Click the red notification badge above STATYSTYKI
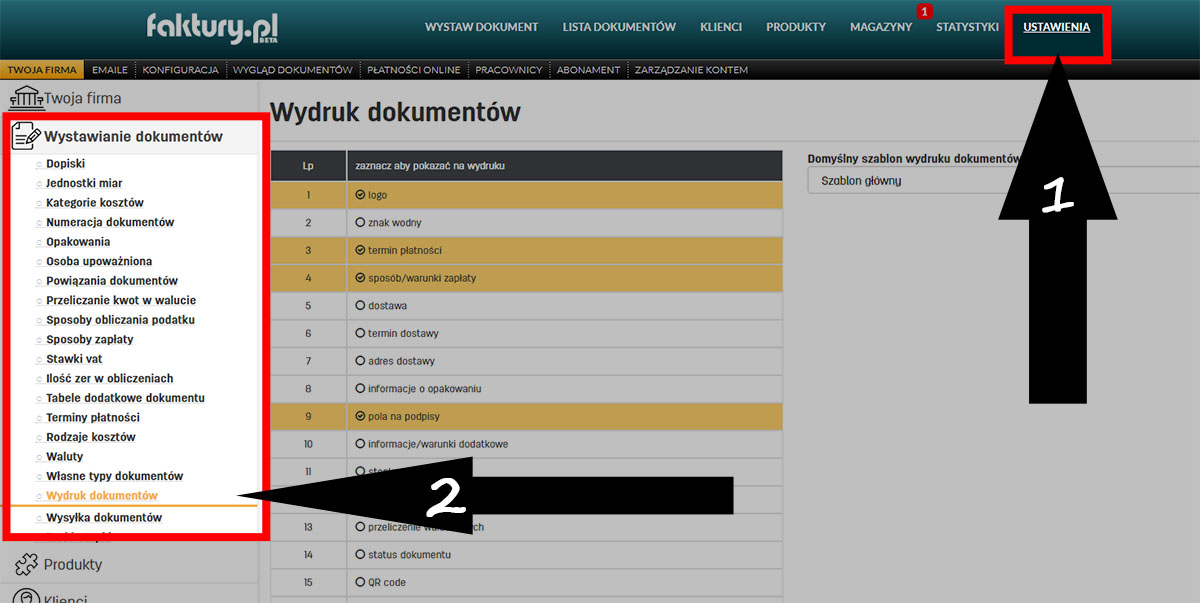This screenshot has height=603, width=1200. pos(924,11)
